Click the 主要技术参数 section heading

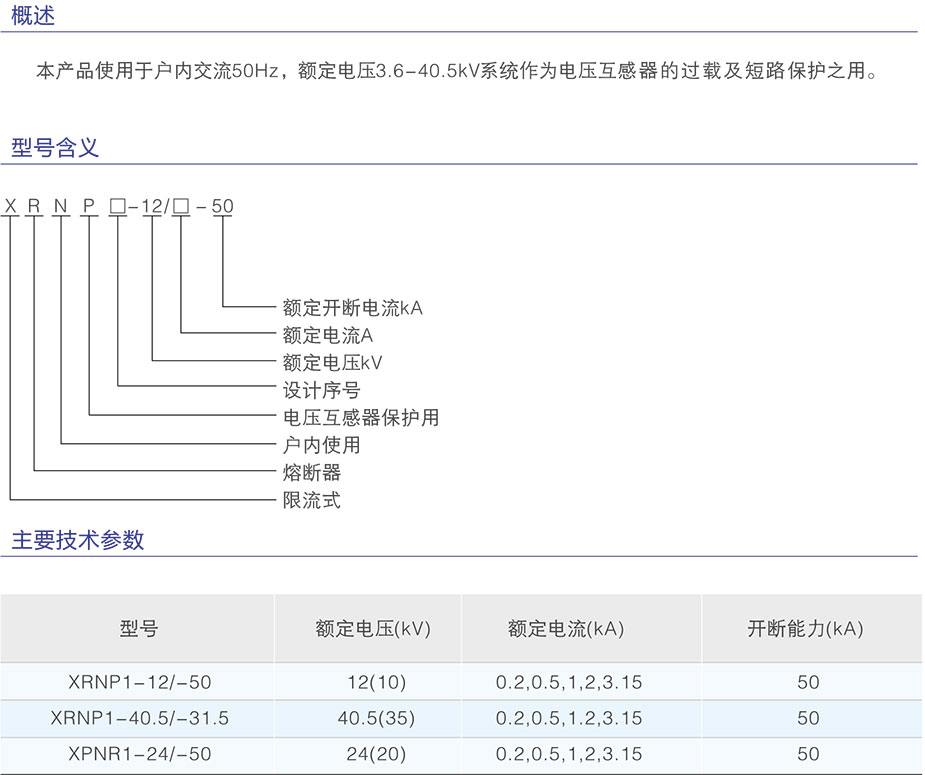tap(78, 540)
